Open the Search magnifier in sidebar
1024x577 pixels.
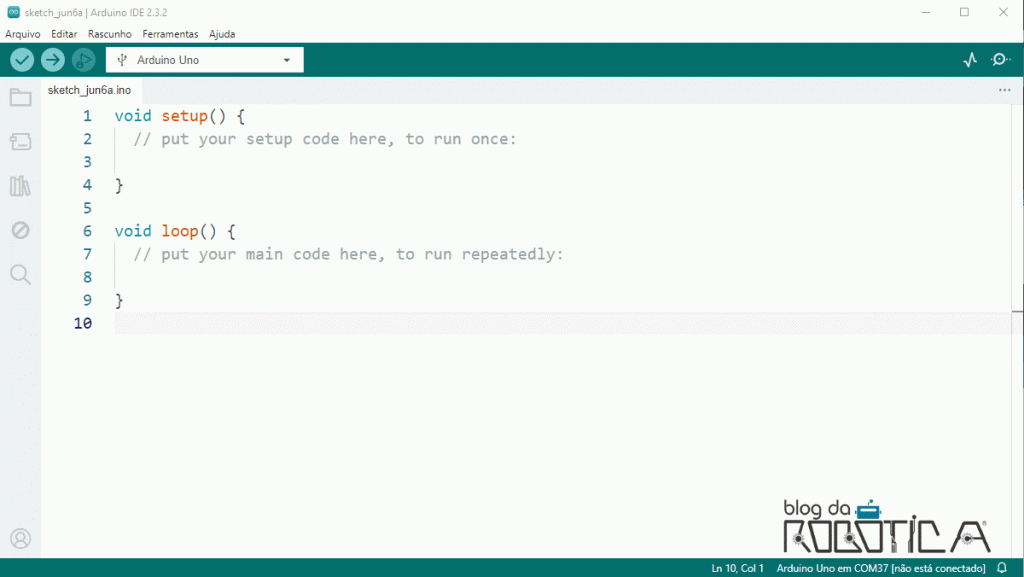20,274
